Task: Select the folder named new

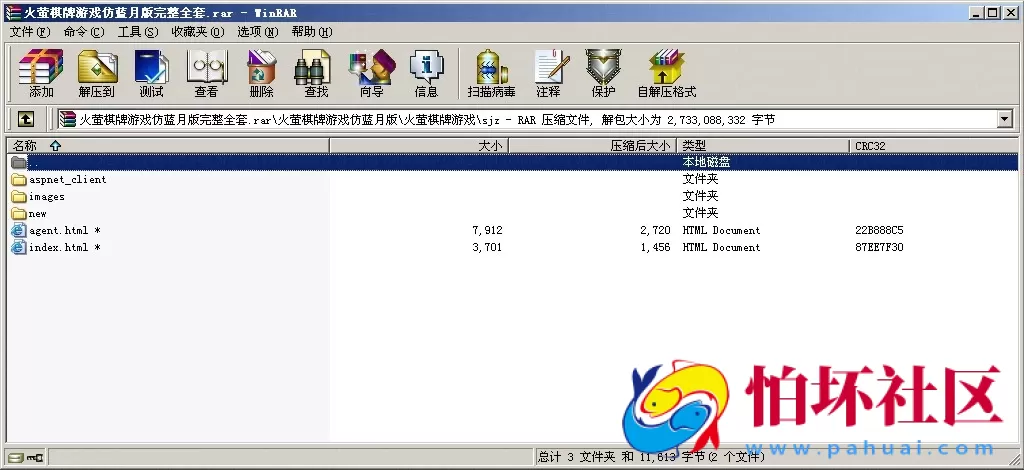Action: point(38,213)
